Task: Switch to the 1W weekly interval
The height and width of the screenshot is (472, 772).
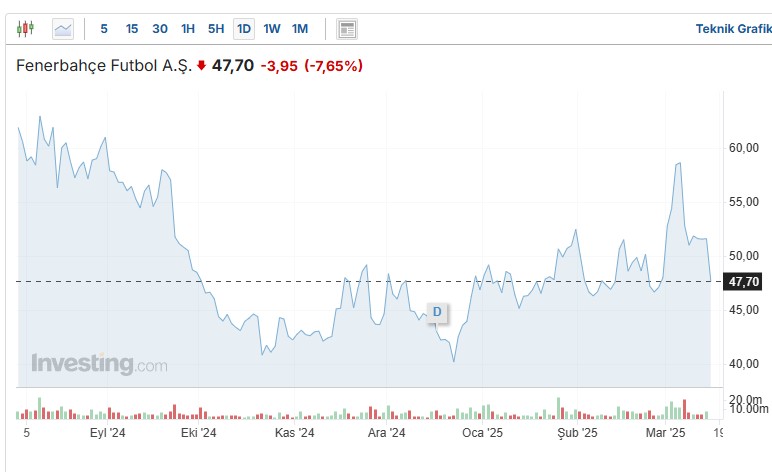Action: 271,29
